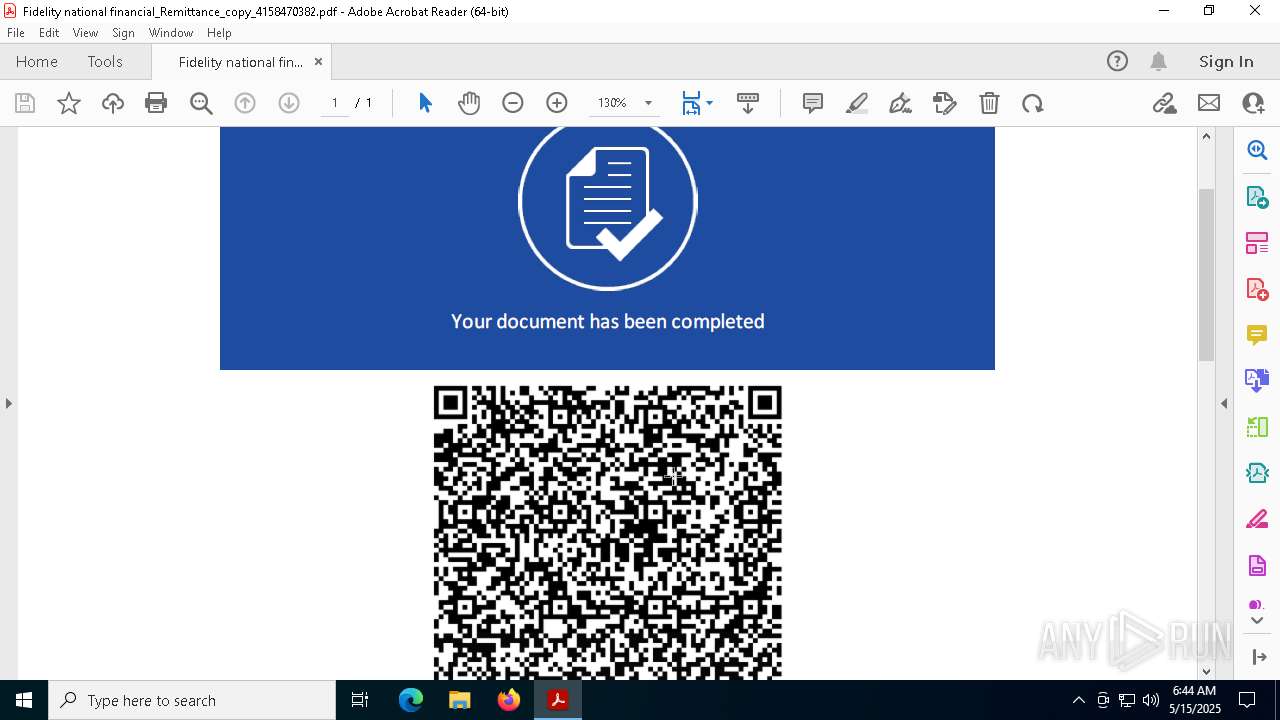Open Protect purple document sidebar tool

pyautogui.click(x=1257, y=565)
